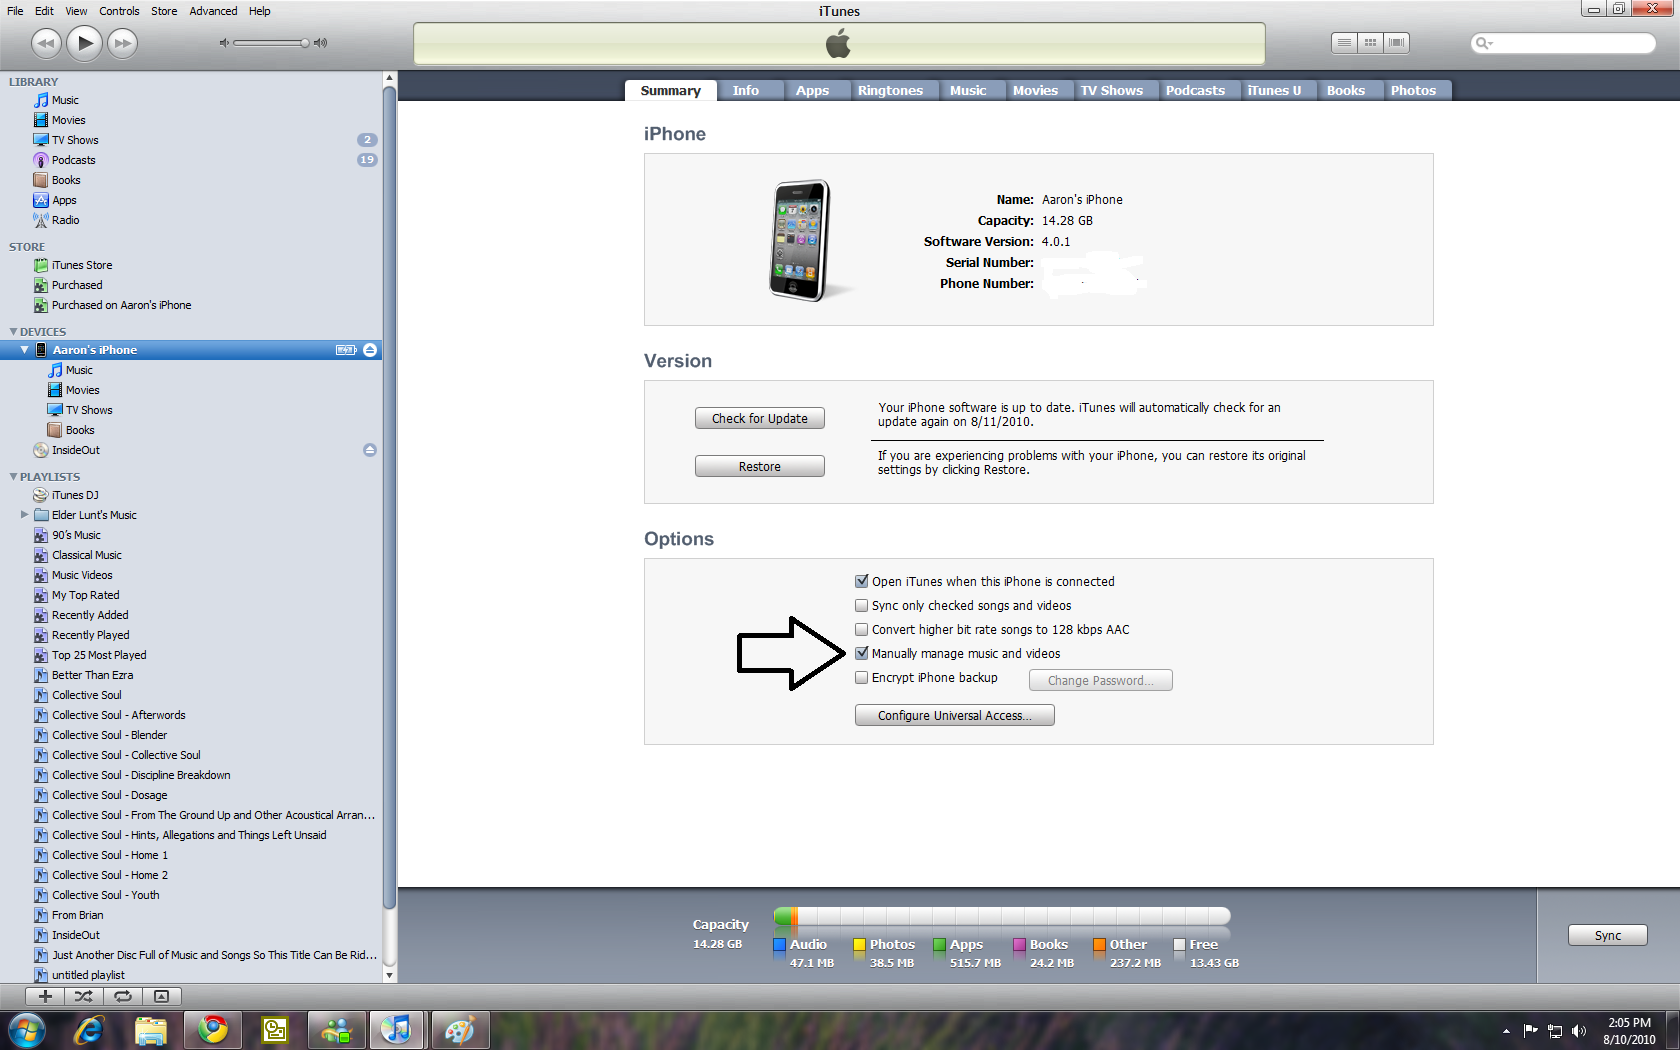Switch to grid view

[1371, 42]
